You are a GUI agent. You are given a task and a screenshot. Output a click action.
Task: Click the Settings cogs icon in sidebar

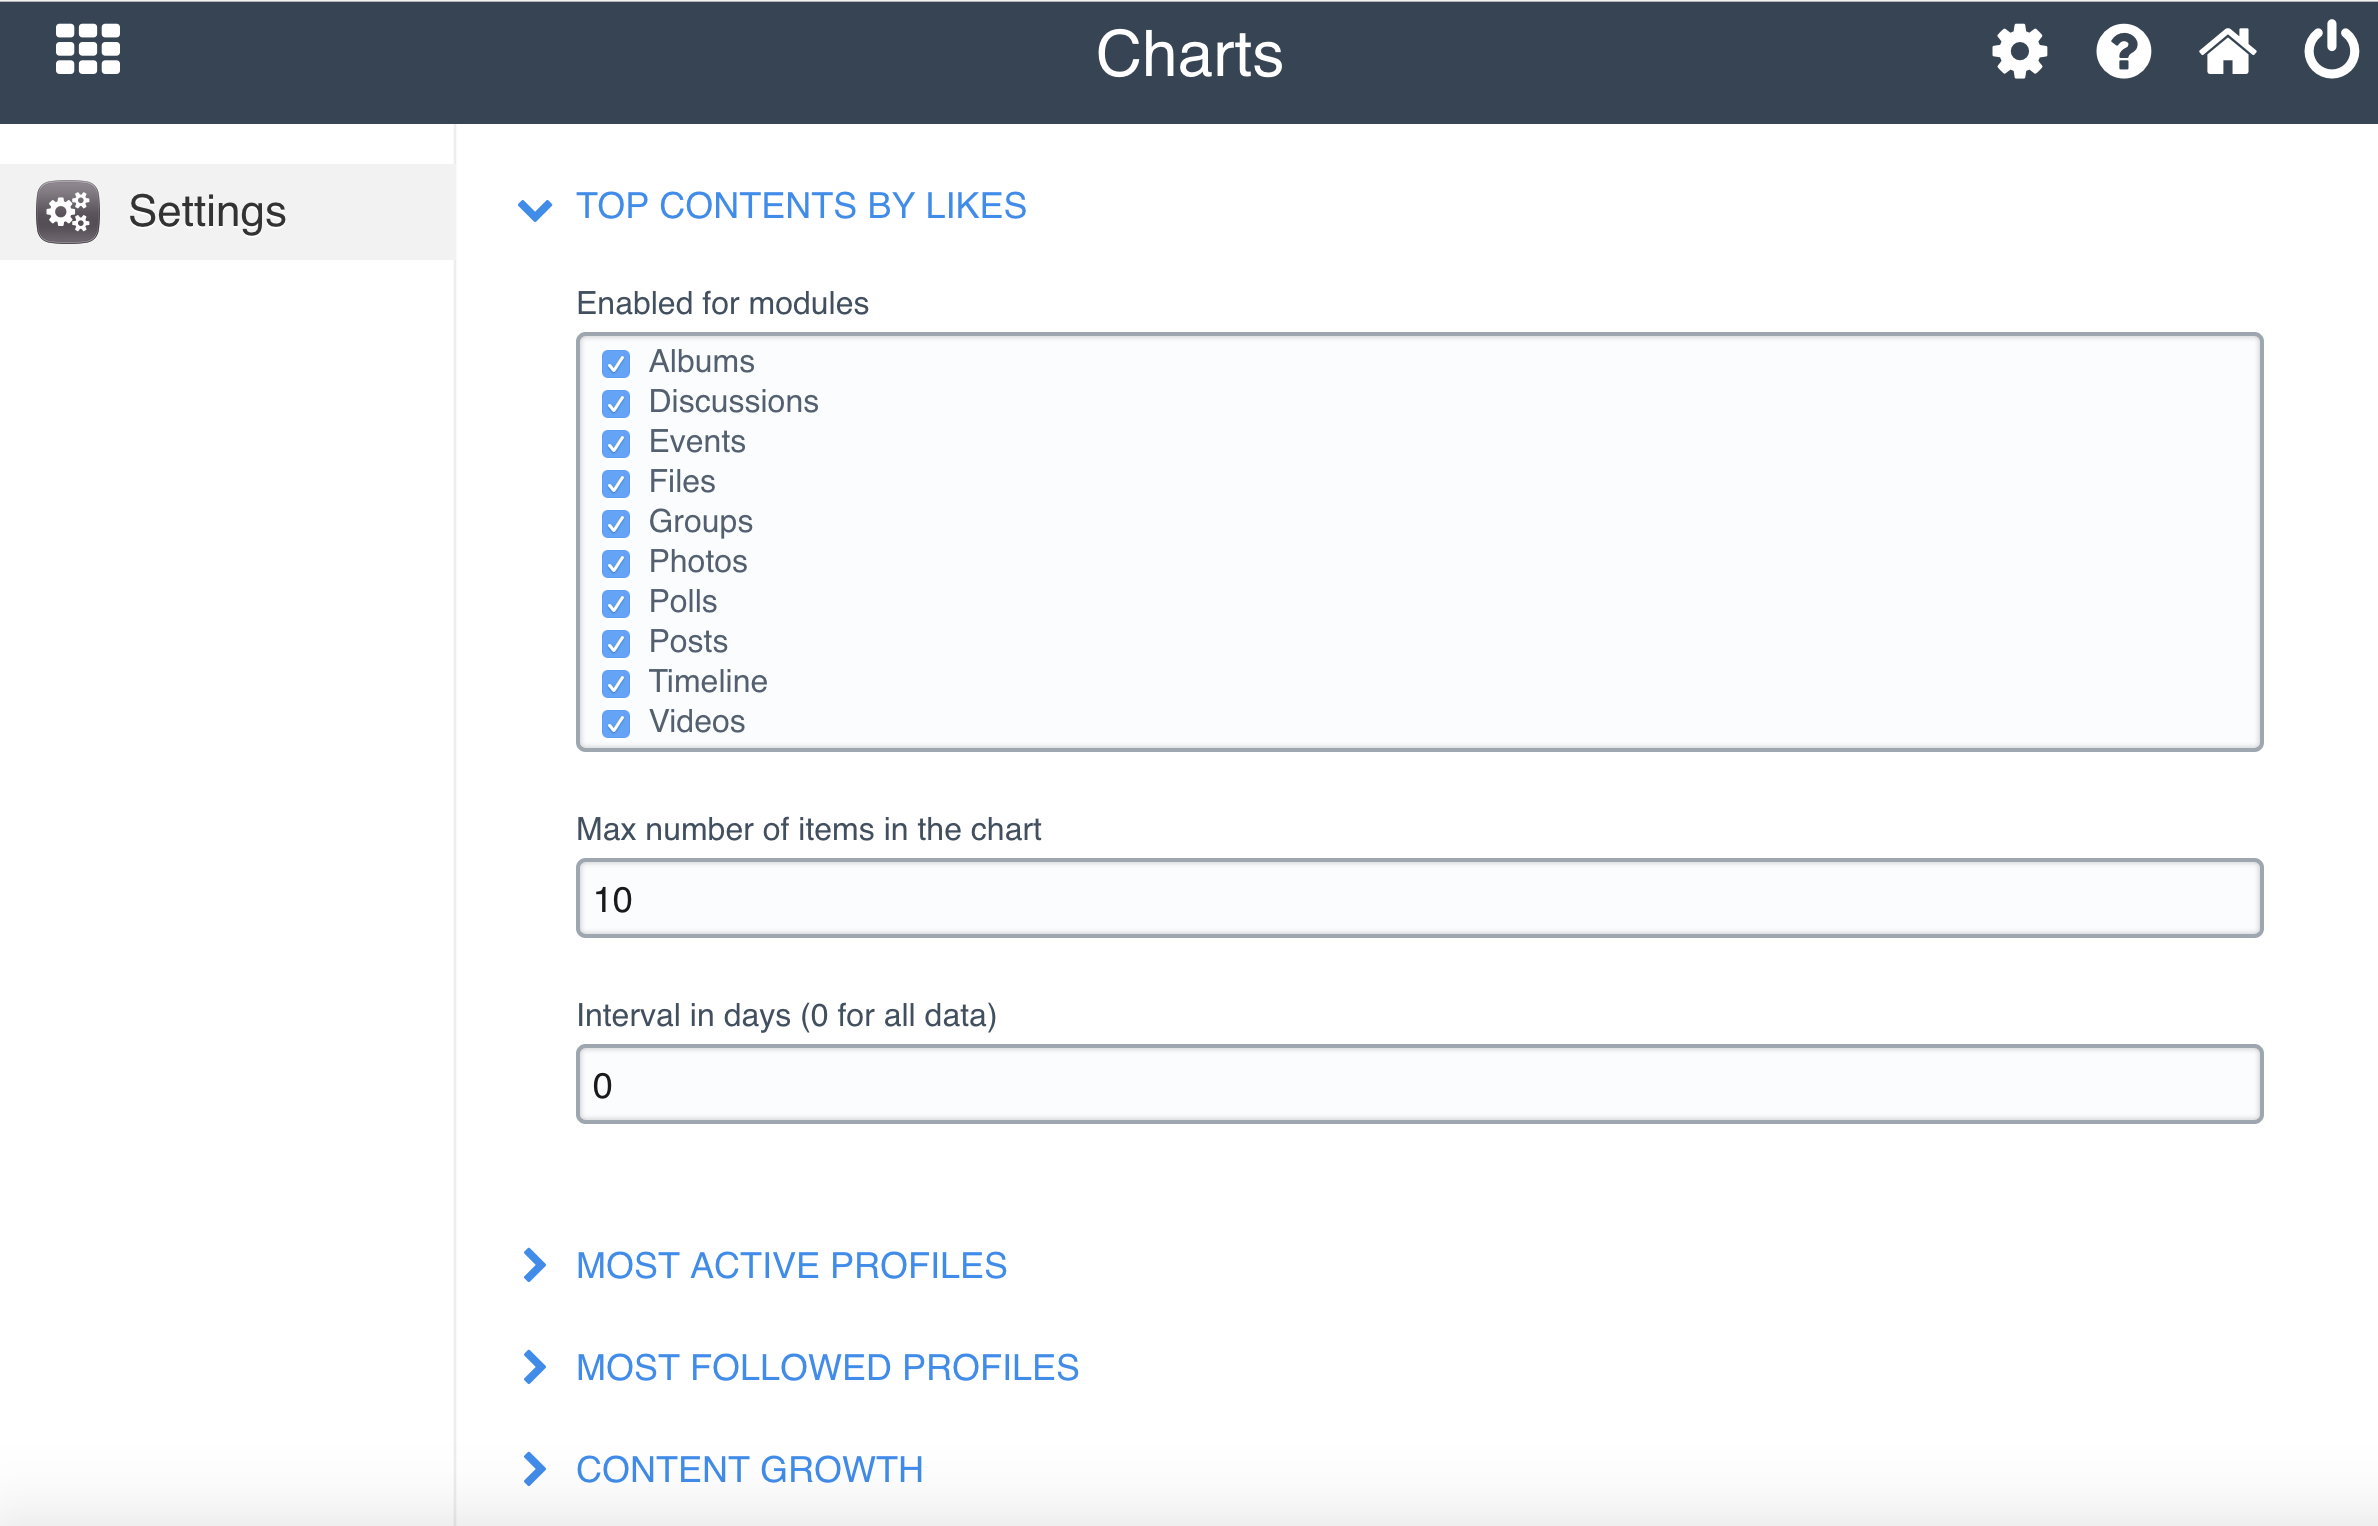click(68, 212)
